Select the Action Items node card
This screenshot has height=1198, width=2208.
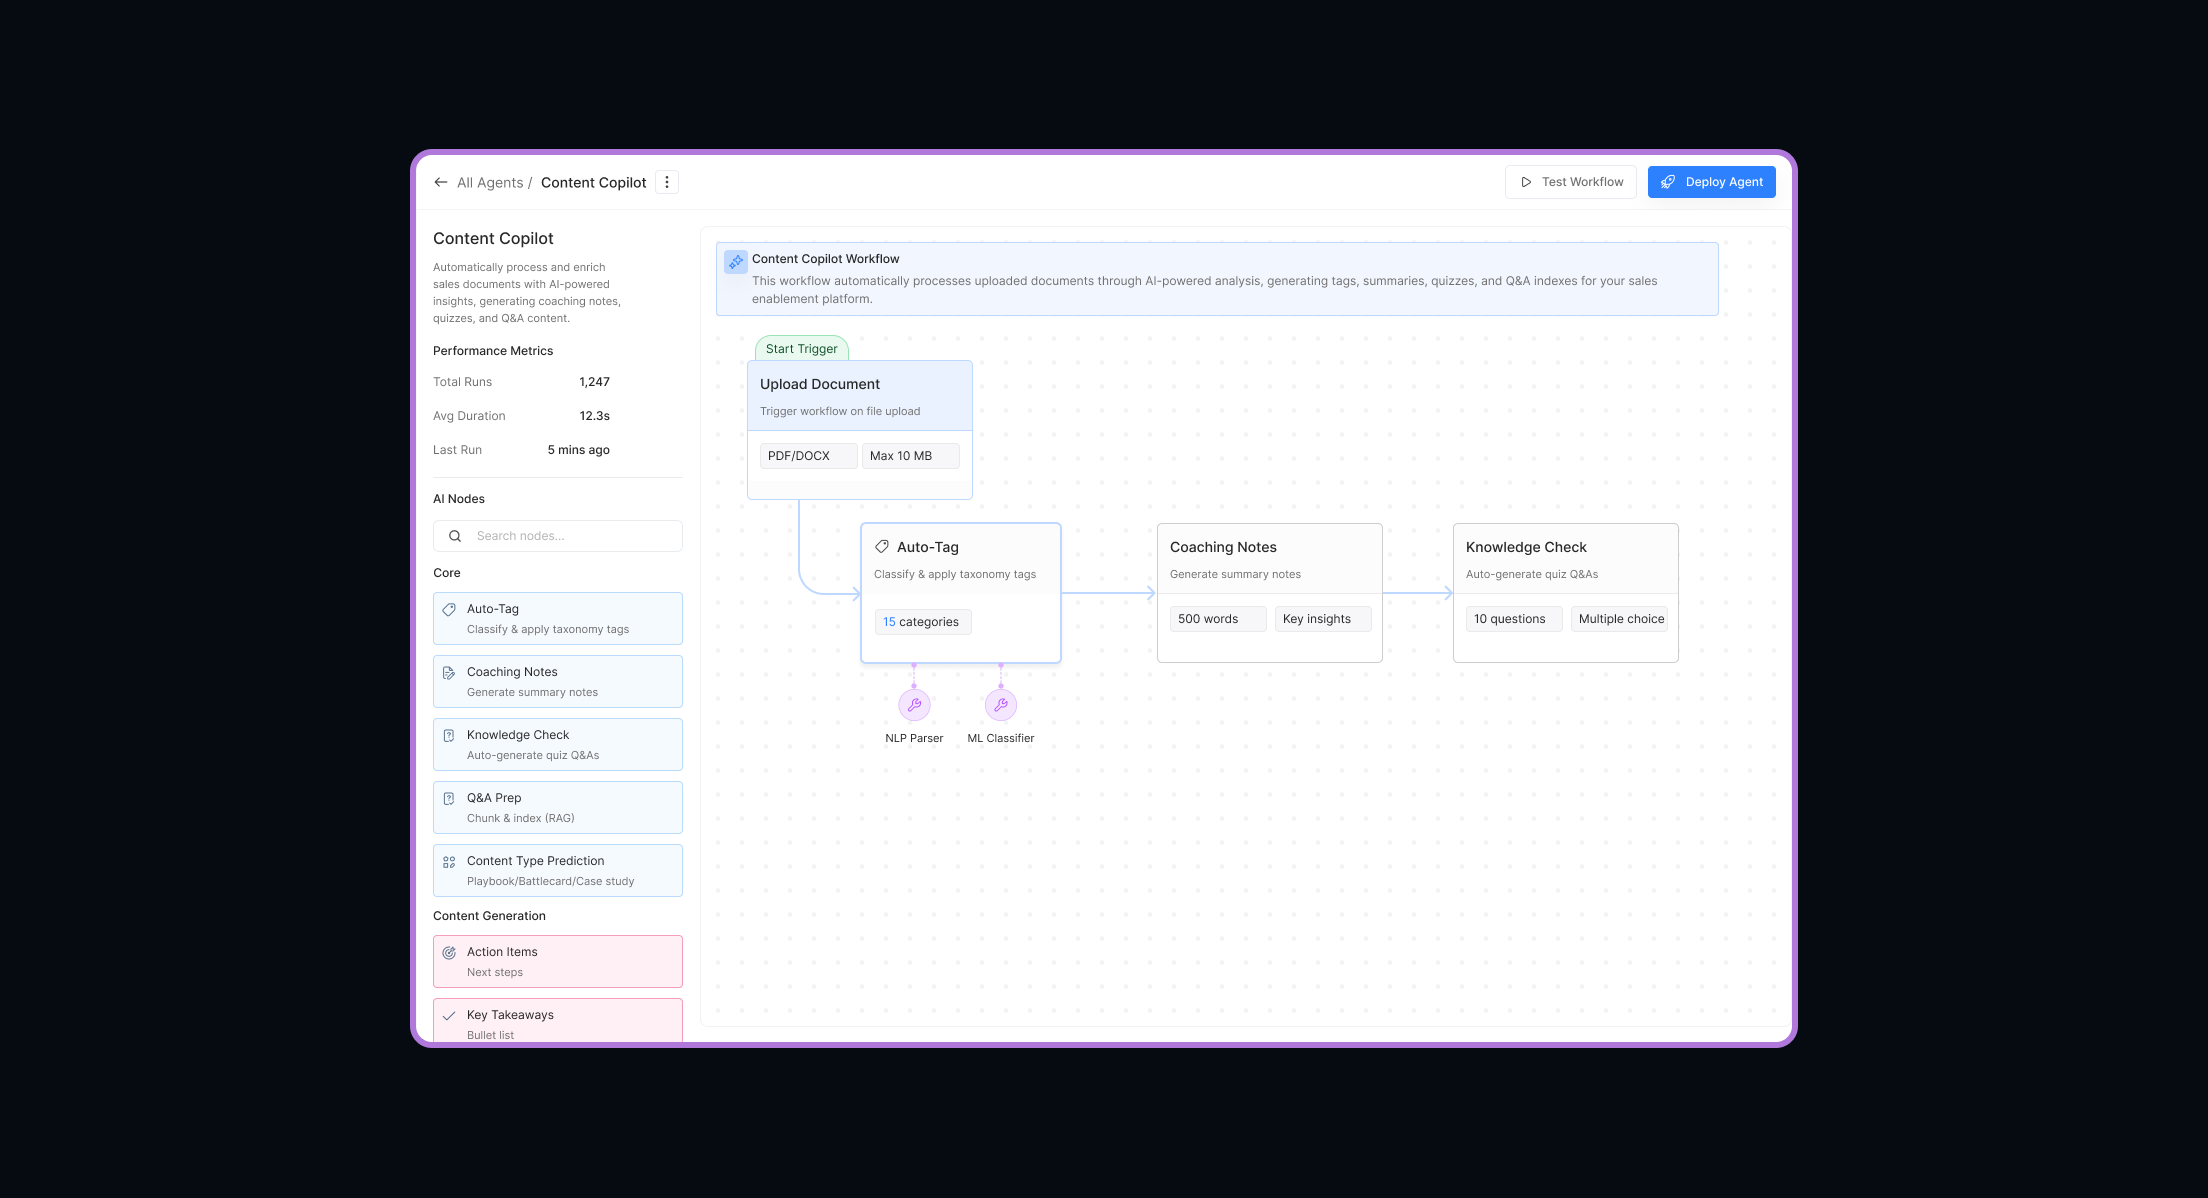[x=558, y=962]
